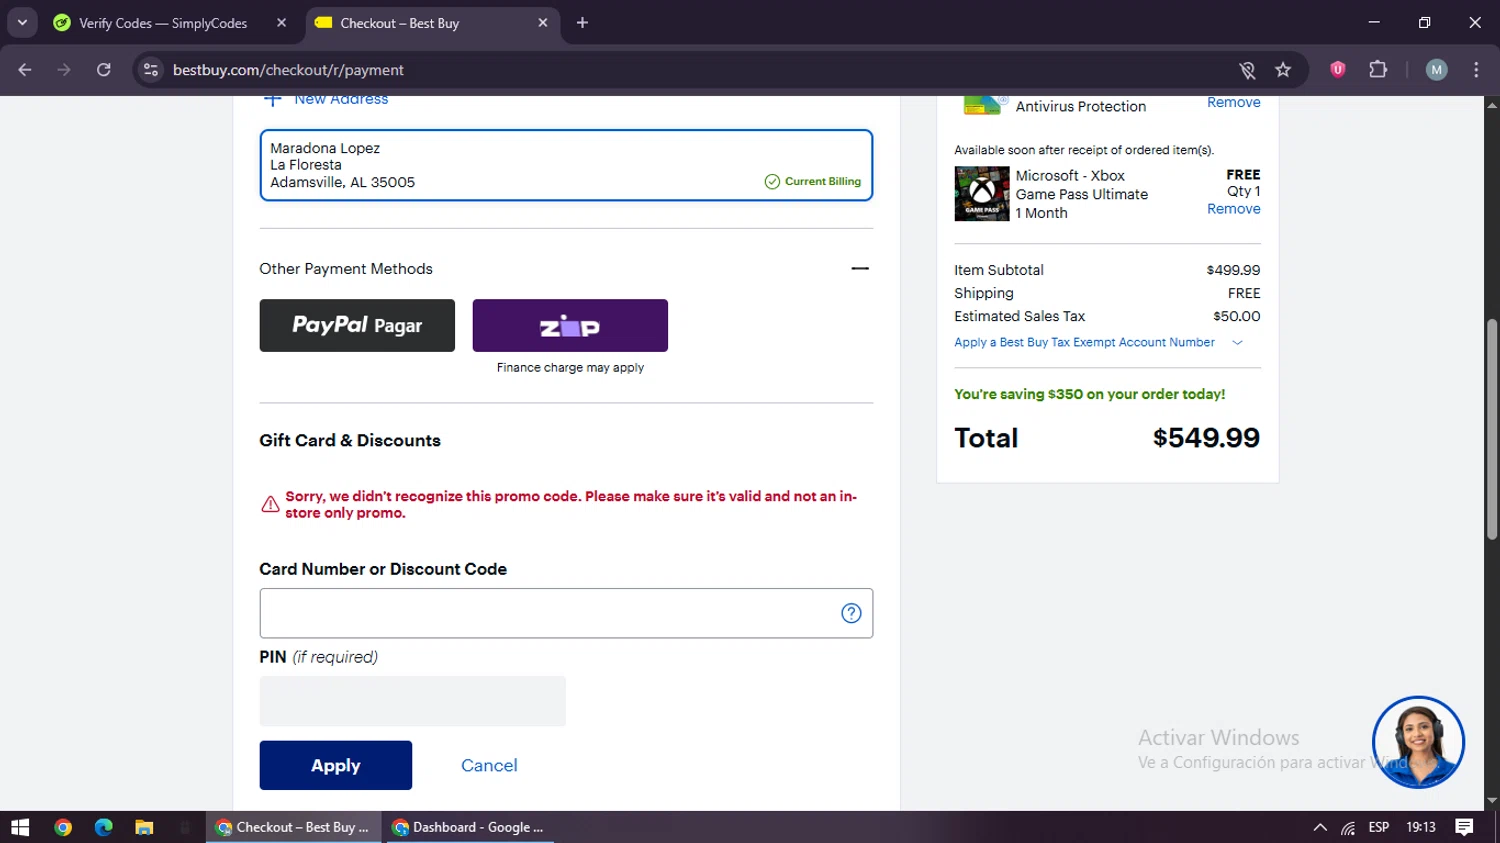Image resolution: width=1500 pixels, height=843 pixels.
Task: Switch to Checkout – Best Buy taskbar window
Action: [293, 827]
